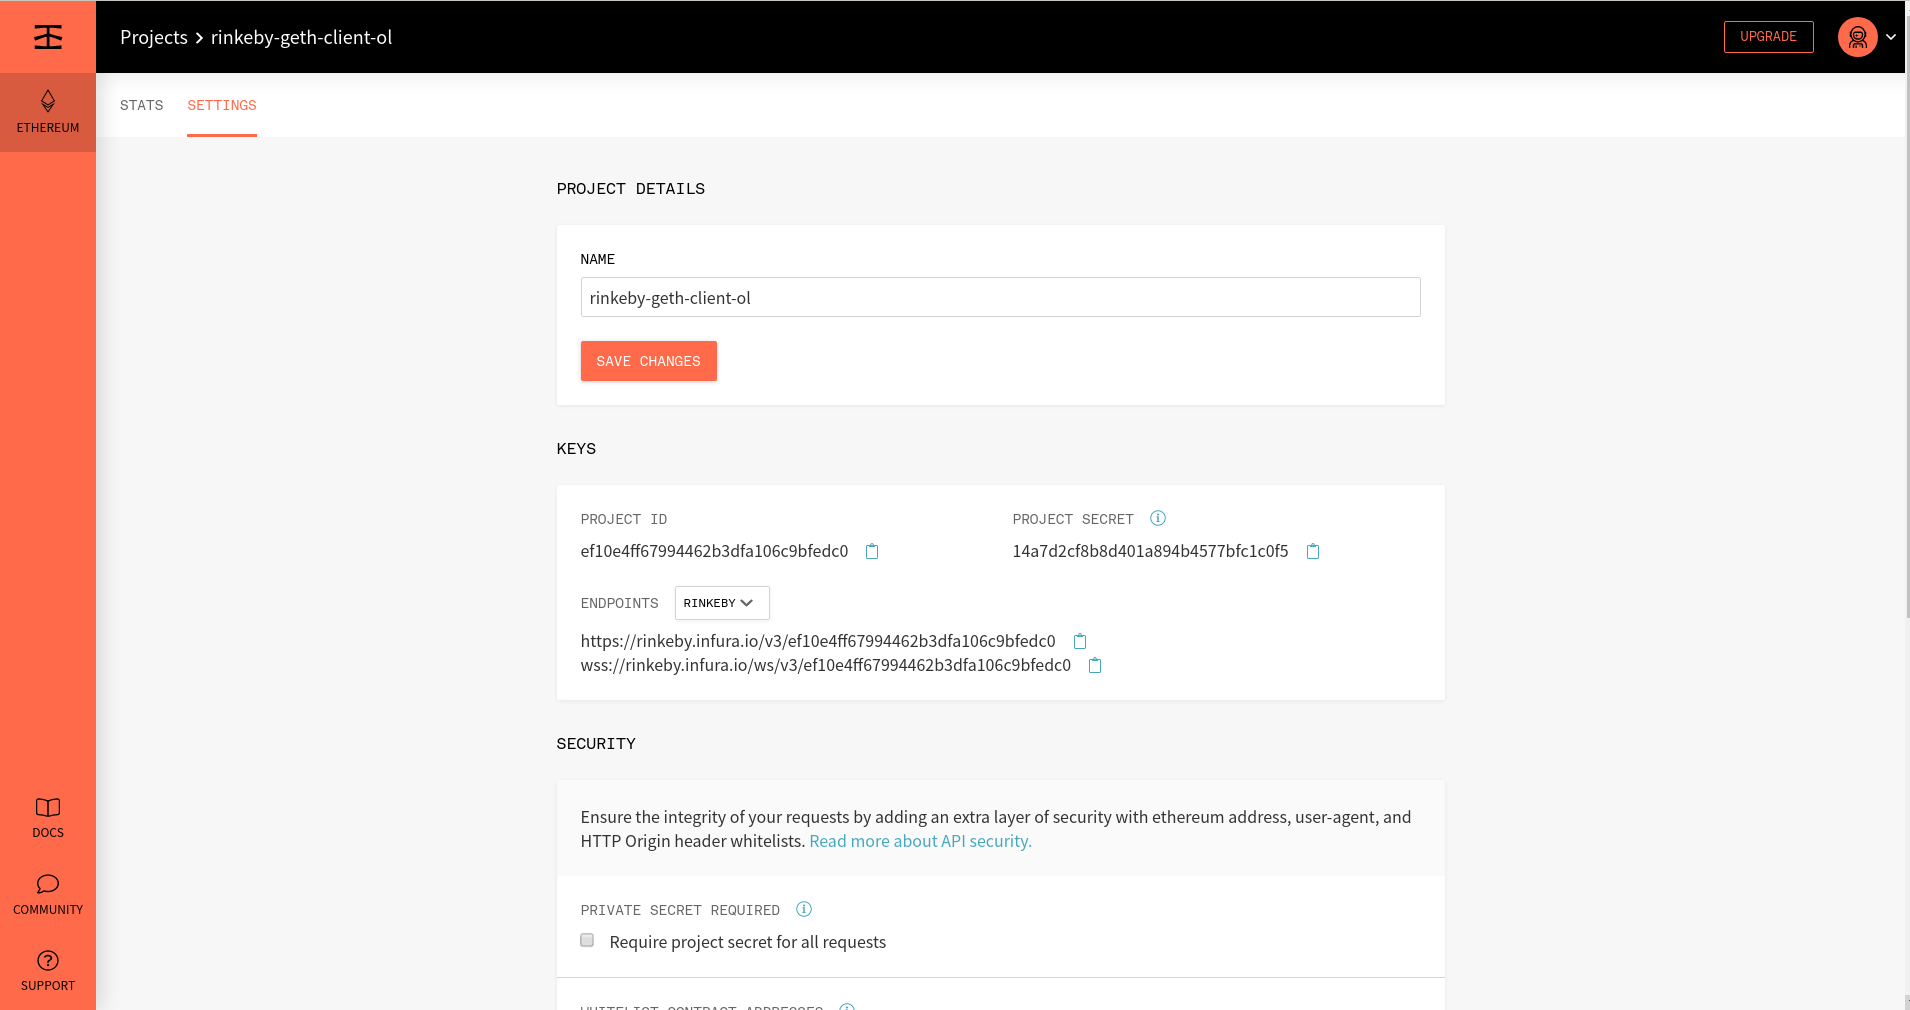Click the Save Changes button
The image size is (1910, 1010).
click(649, 361)
